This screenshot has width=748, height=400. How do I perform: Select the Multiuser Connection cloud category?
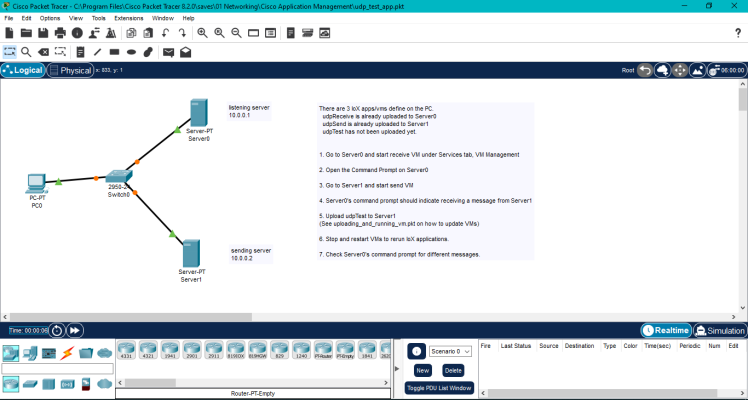click(x=104, y=353)
